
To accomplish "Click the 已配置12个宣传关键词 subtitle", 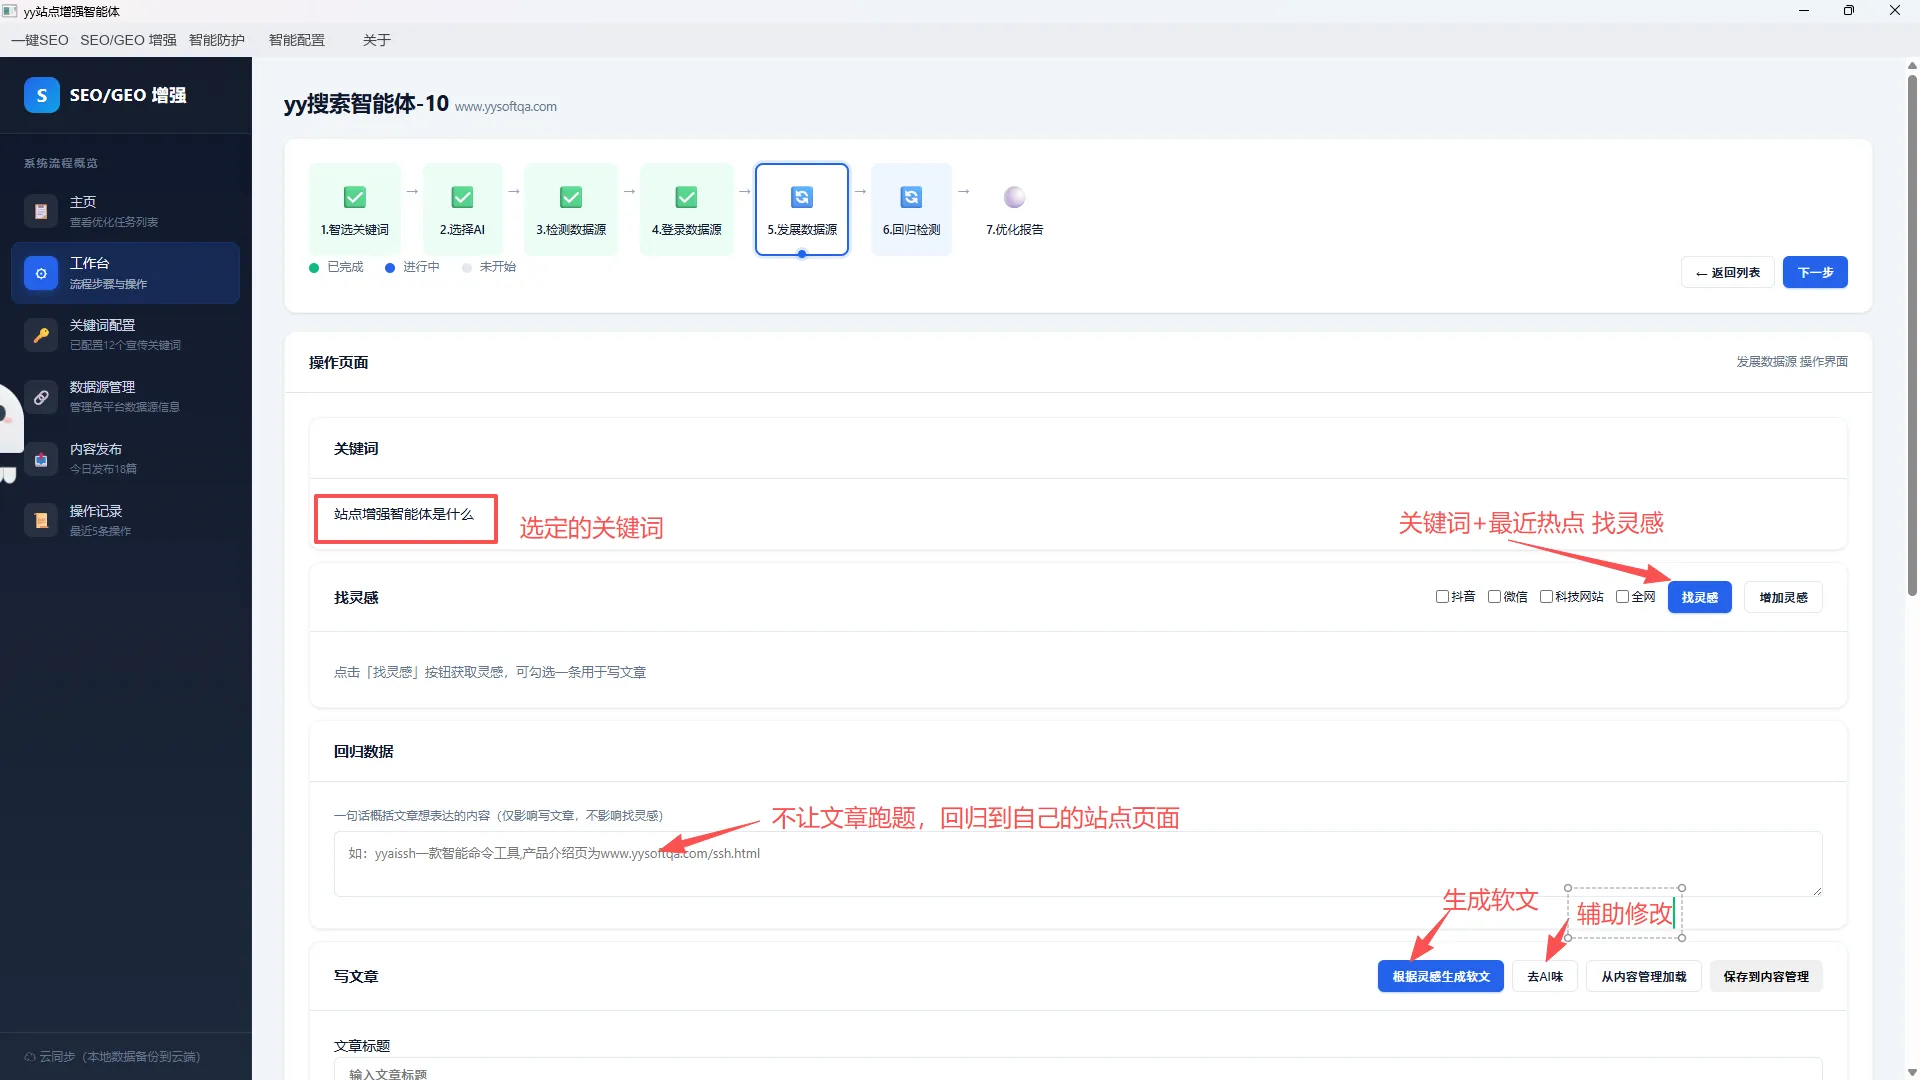I will tap(125, 346).
